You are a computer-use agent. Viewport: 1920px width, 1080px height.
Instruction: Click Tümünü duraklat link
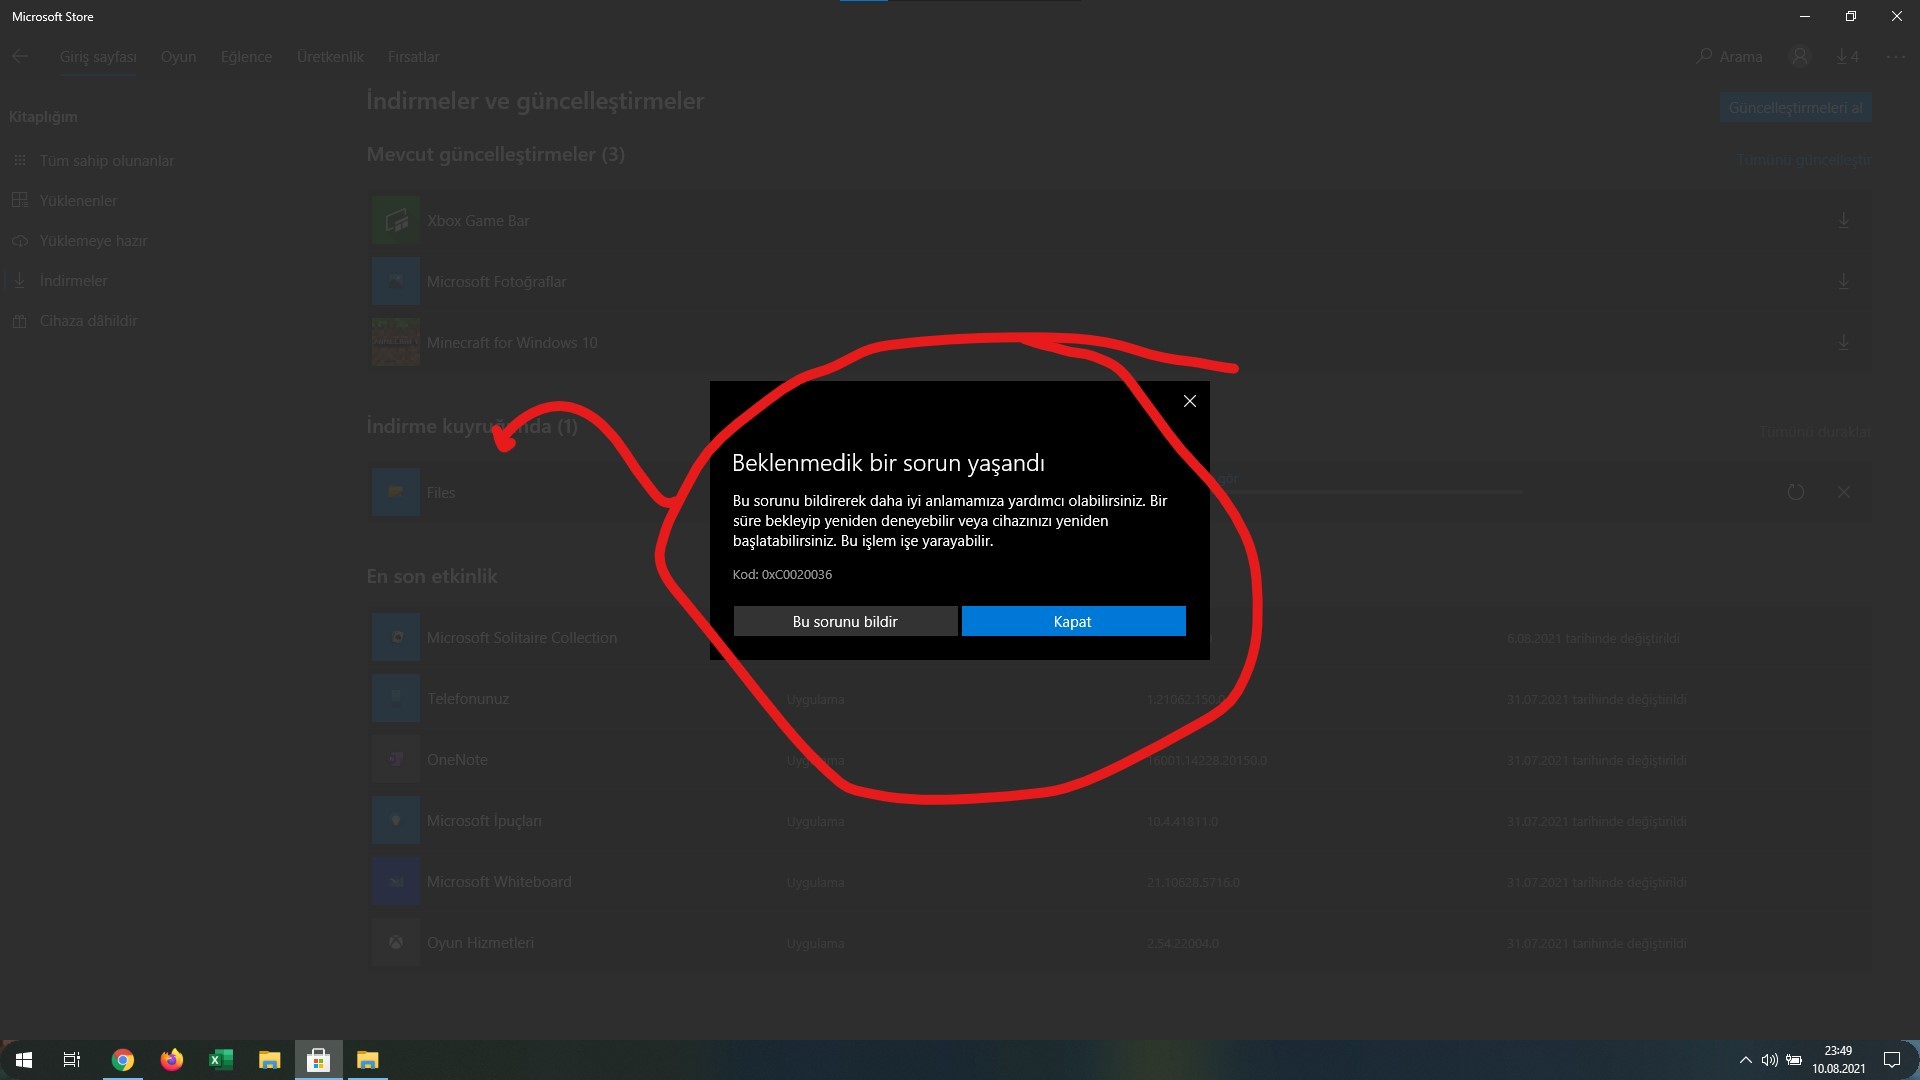1815,432
